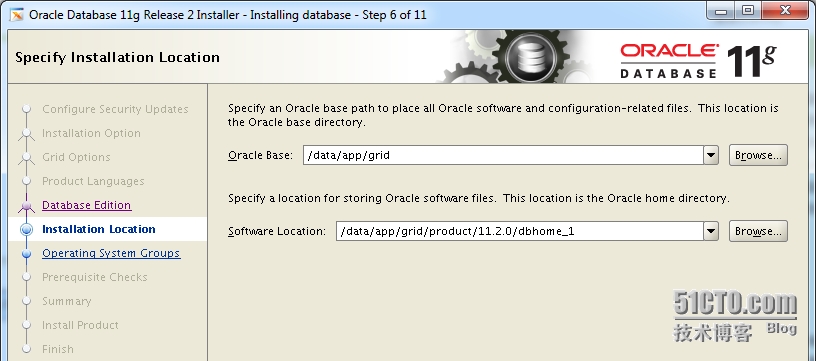Image resolution: width=816 pixels, height=361 pixels.
Task: Click the Summary step label
Action: coord(67,301)
